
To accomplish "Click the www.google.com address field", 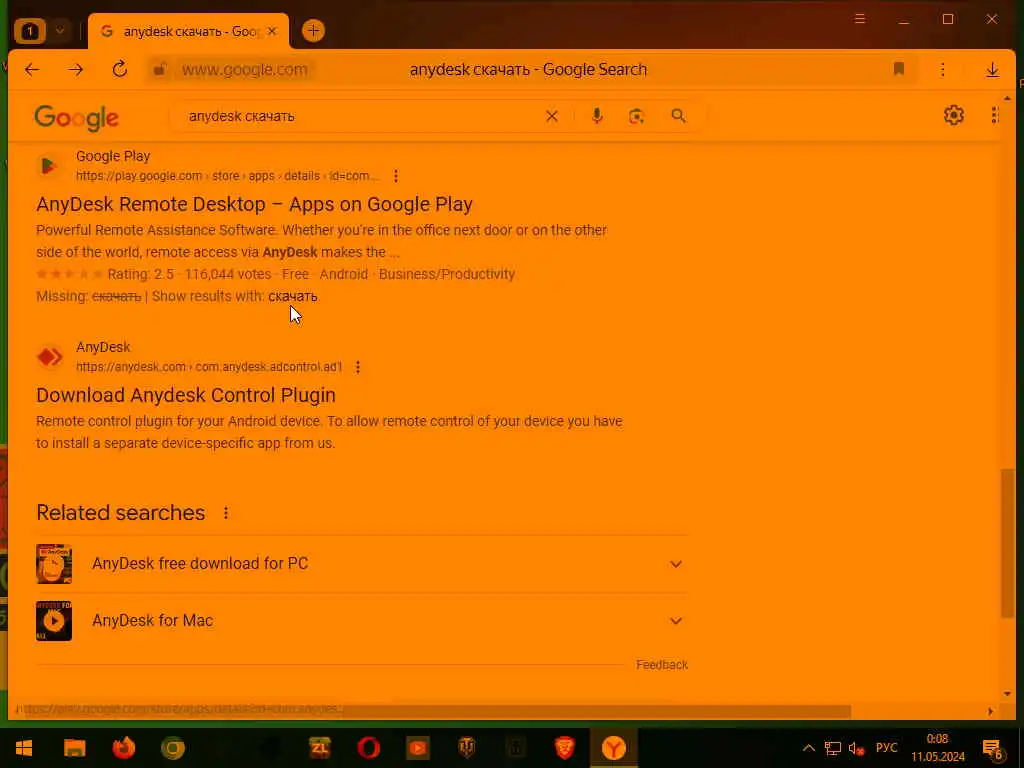I will (244, 69).
